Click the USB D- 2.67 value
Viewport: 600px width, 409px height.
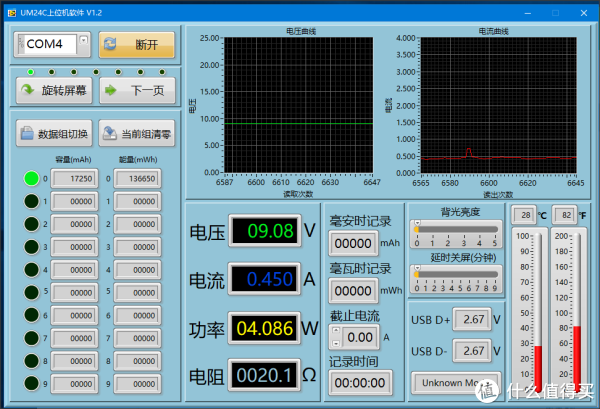click(x=472, y=351)
